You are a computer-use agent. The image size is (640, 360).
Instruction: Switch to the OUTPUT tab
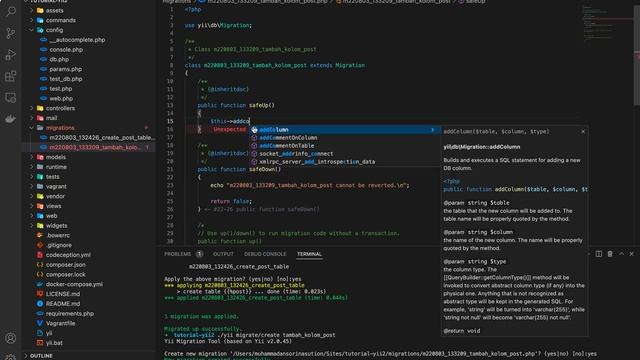[x=223, y=254]
